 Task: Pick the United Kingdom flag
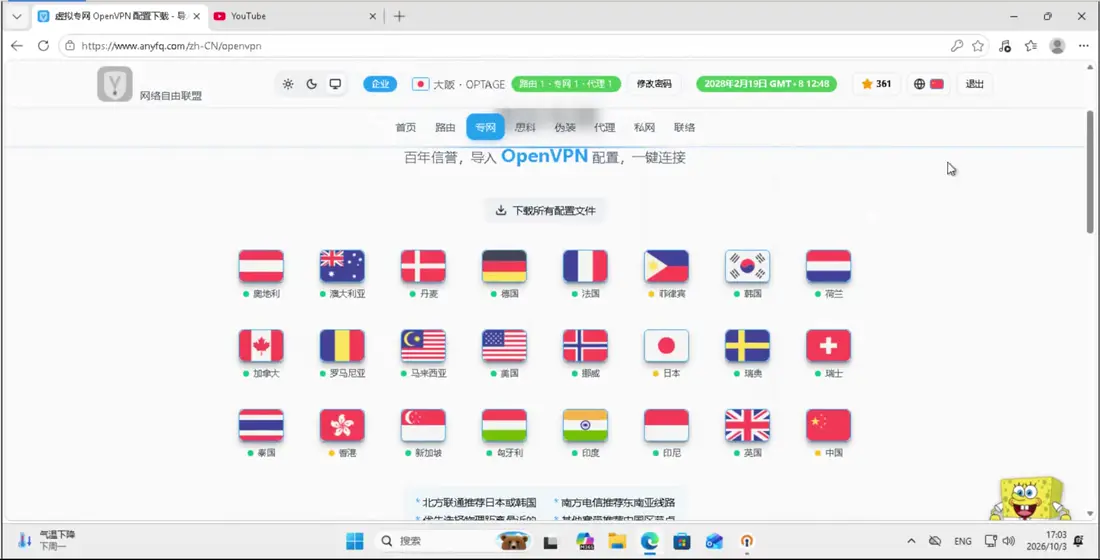pyautogui.click(x=747, y=425)
